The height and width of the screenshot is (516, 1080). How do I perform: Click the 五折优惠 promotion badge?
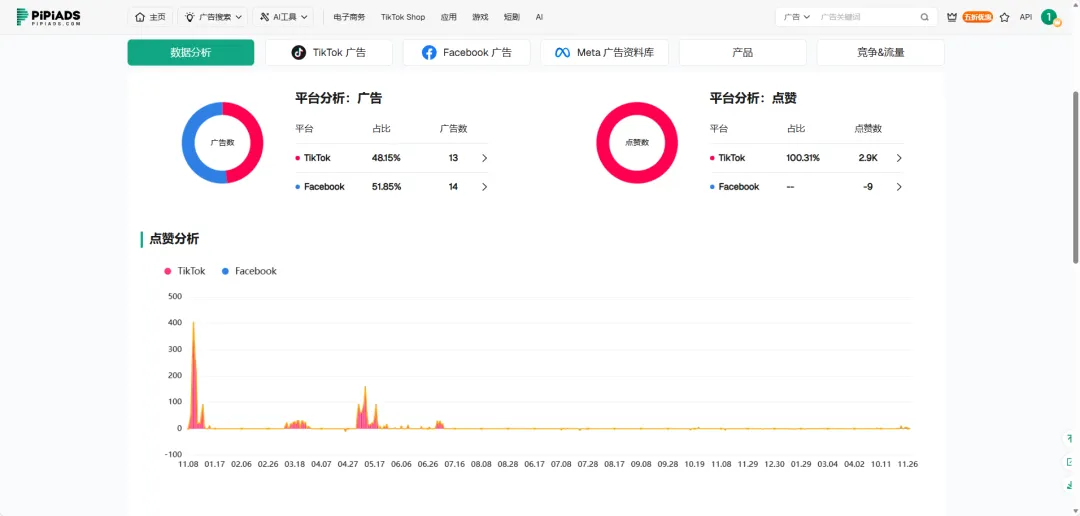coord(978,17)
